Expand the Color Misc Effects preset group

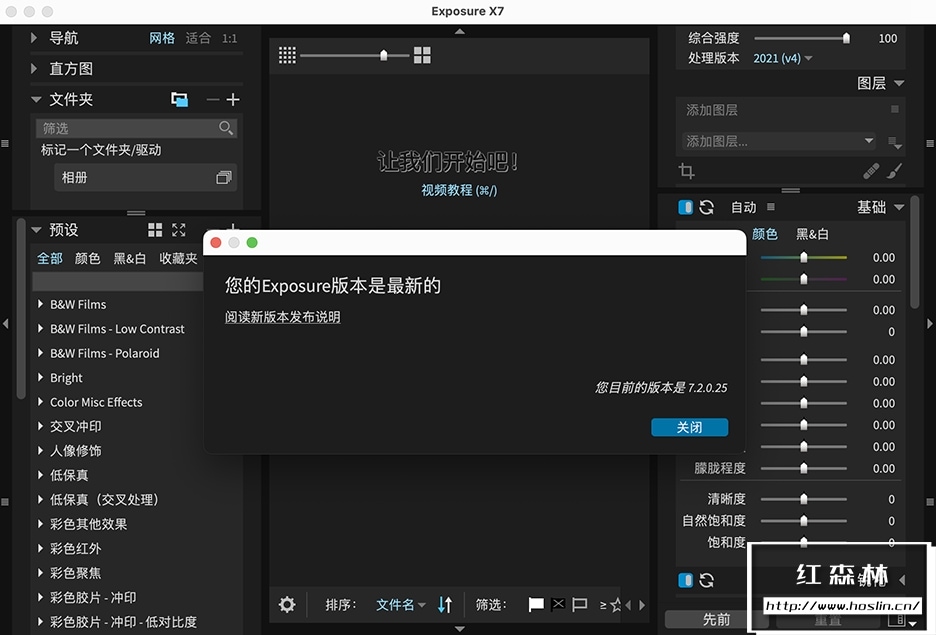(x=41, y=402)
